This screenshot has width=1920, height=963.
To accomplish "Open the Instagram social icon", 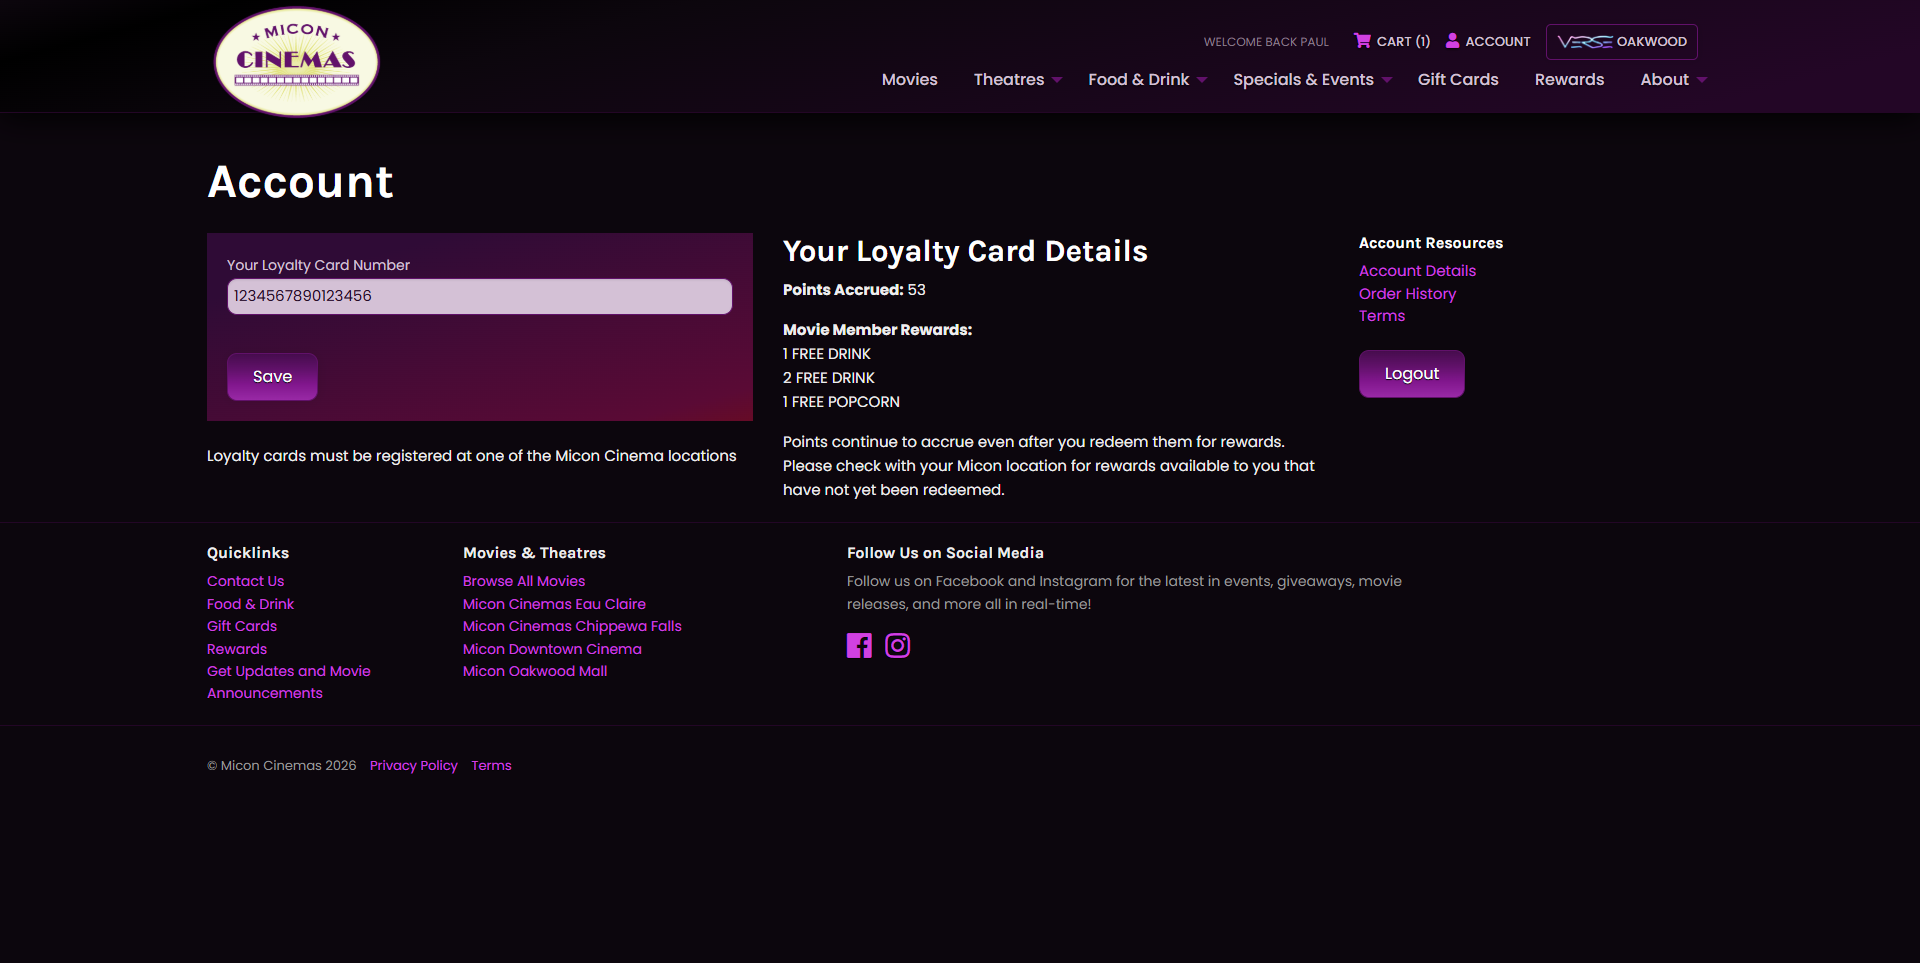I will (x=898, y=646).
